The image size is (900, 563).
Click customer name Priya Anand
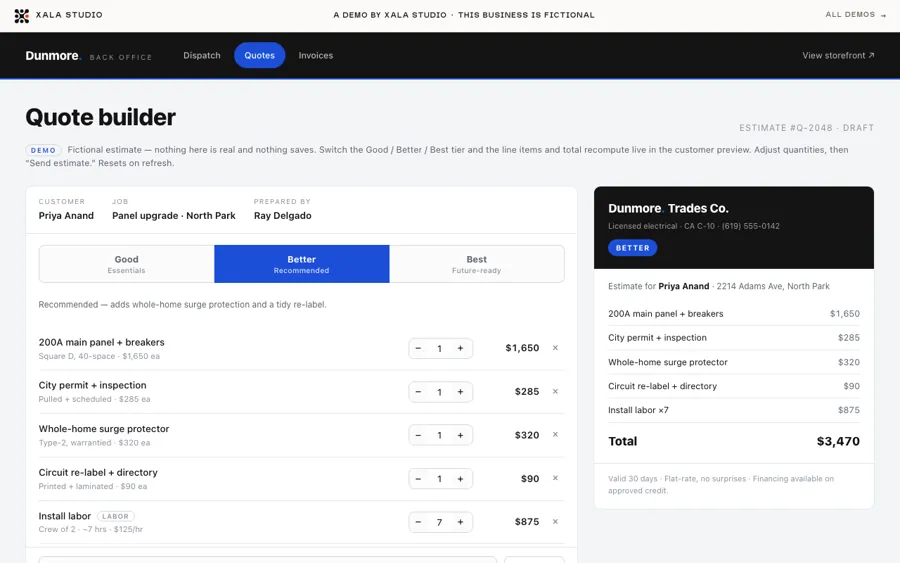66,216
